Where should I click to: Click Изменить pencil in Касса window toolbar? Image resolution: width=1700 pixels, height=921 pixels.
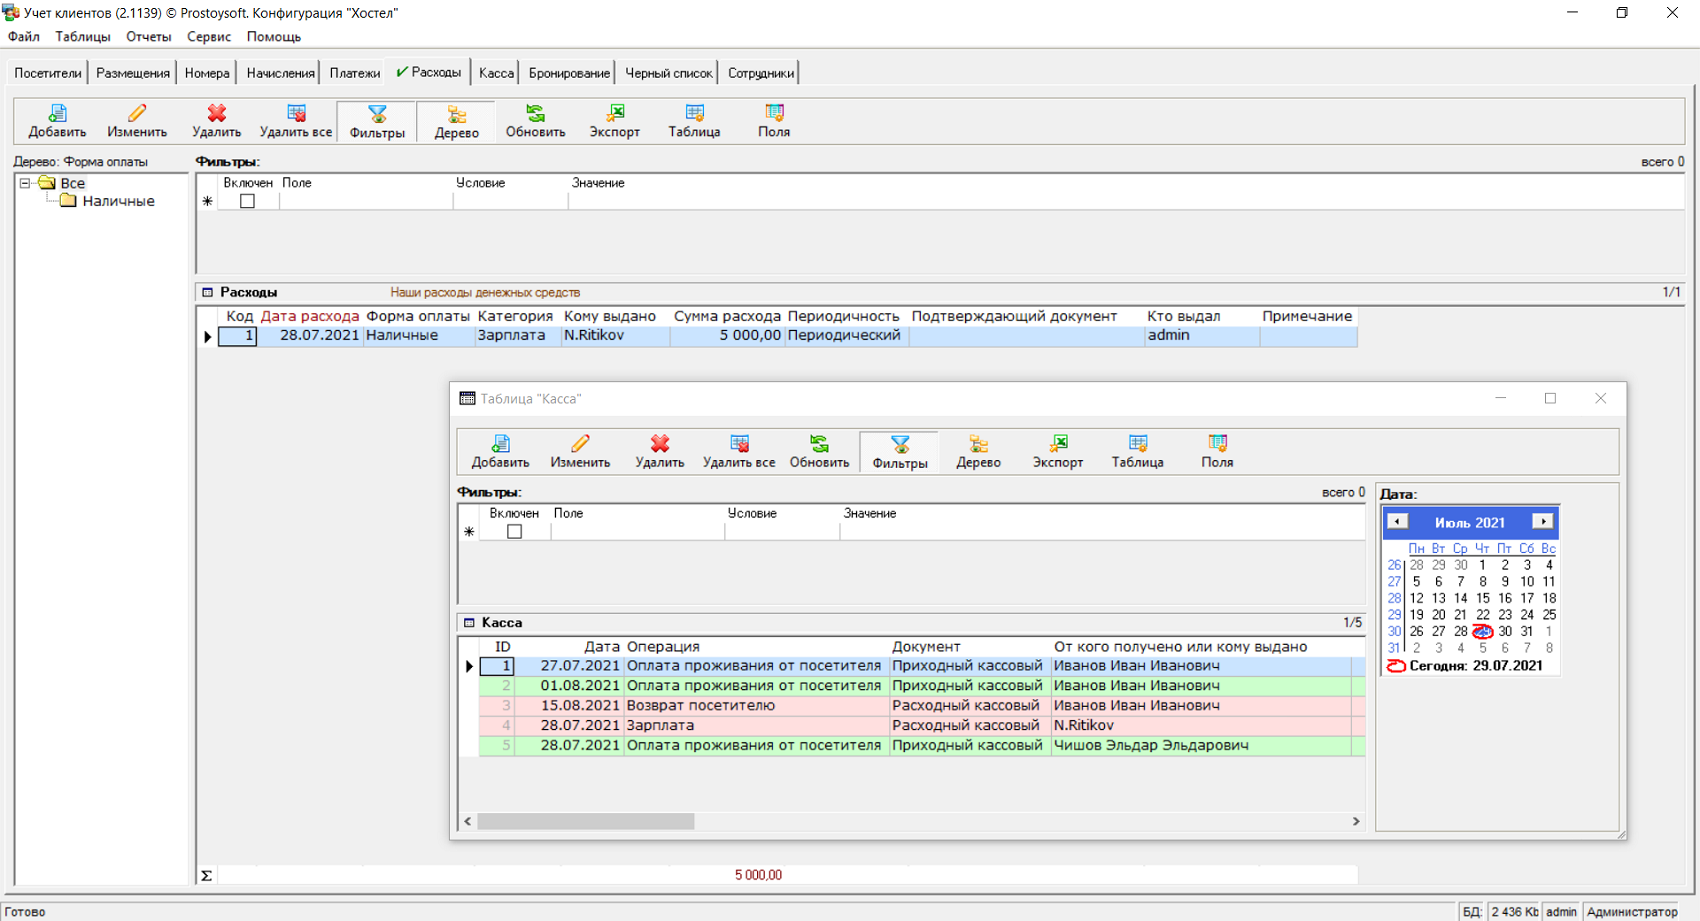pyautogui.click(x=580, y=451)
